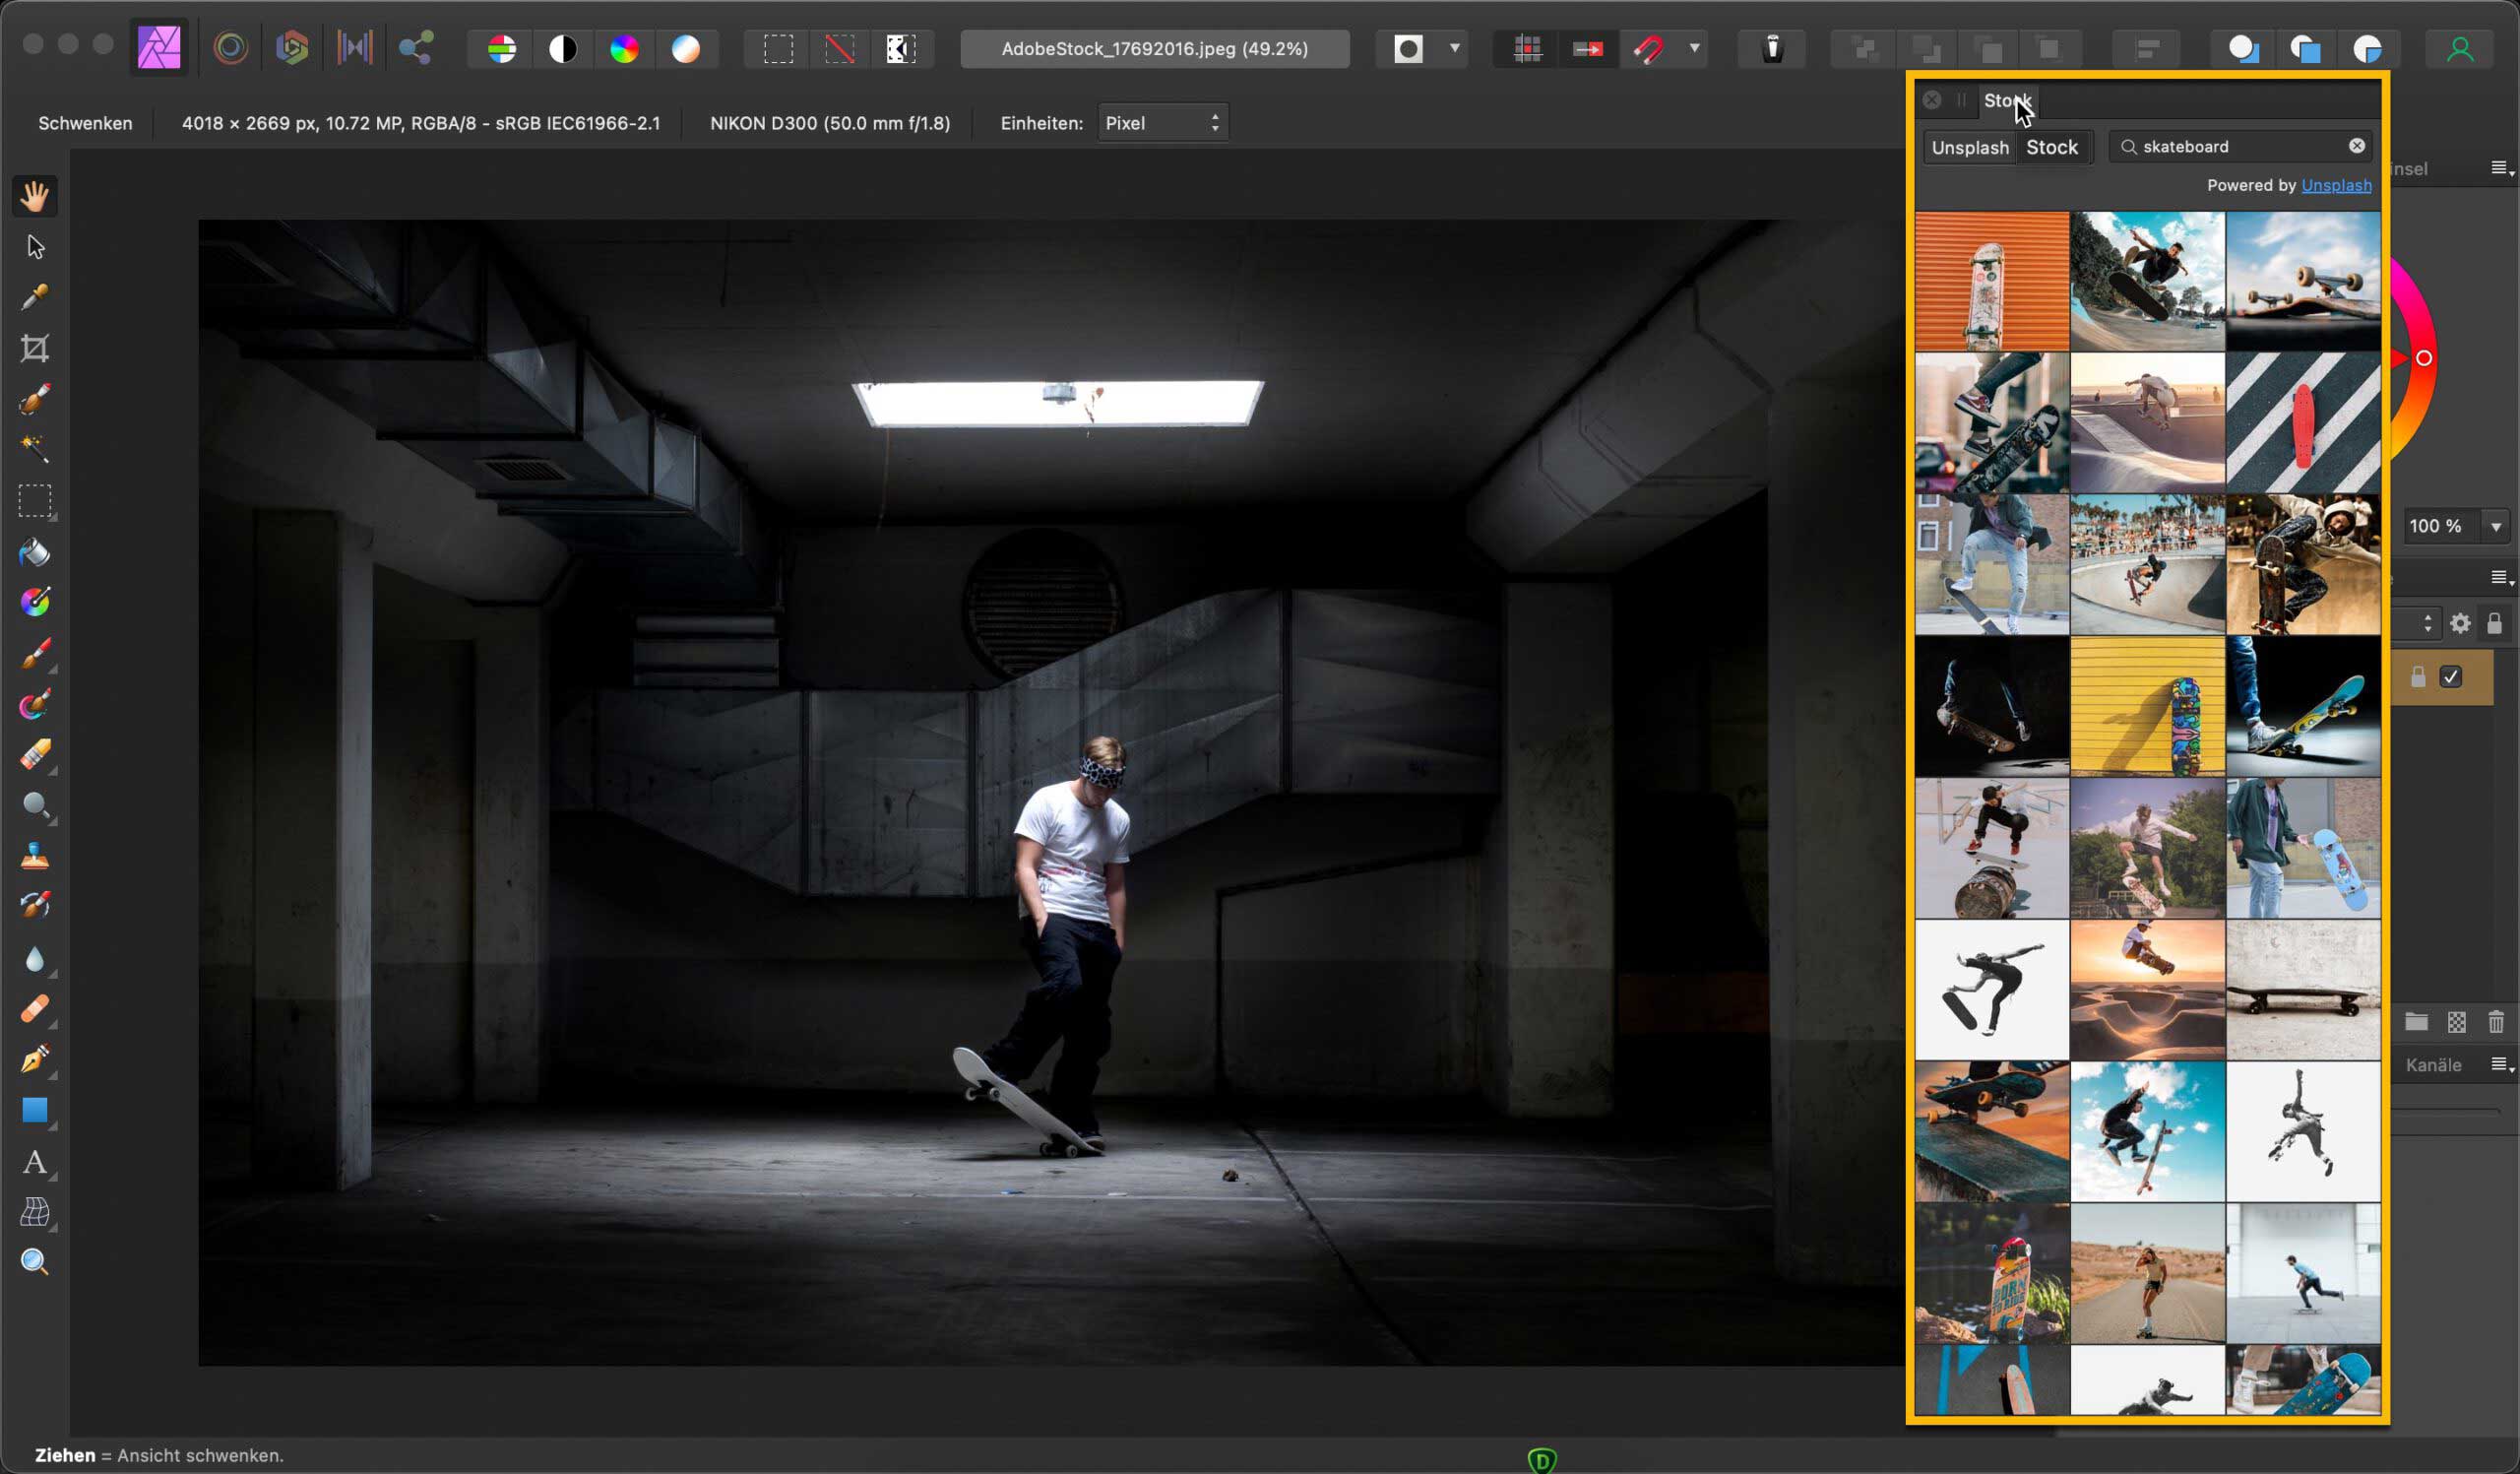2520x1474 pixels.
Task: Select the Flood Fill bucket tool
Action: (x=35, y=552)
